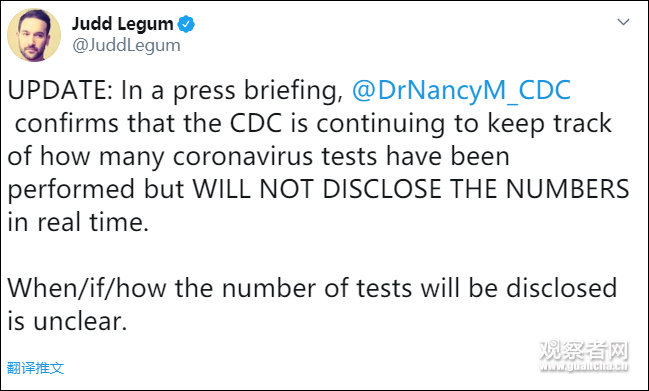Image resolution: width=649 pixels, height=391 pixels.
Task: Open Judd Legum's profile avatar photo
Action: click(x=34, y=35)
